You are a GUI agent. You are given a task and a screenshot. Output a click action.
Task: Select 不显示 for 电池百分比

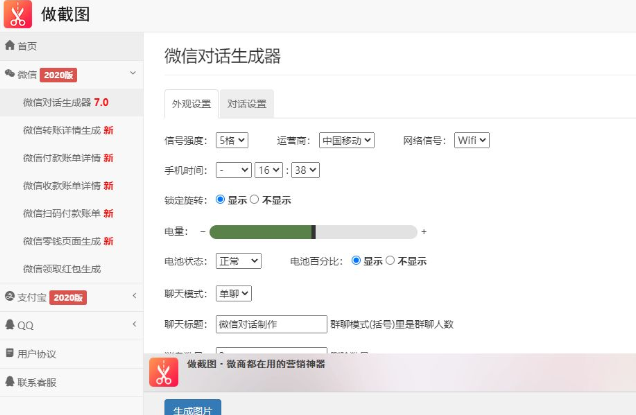click(390, 261)
